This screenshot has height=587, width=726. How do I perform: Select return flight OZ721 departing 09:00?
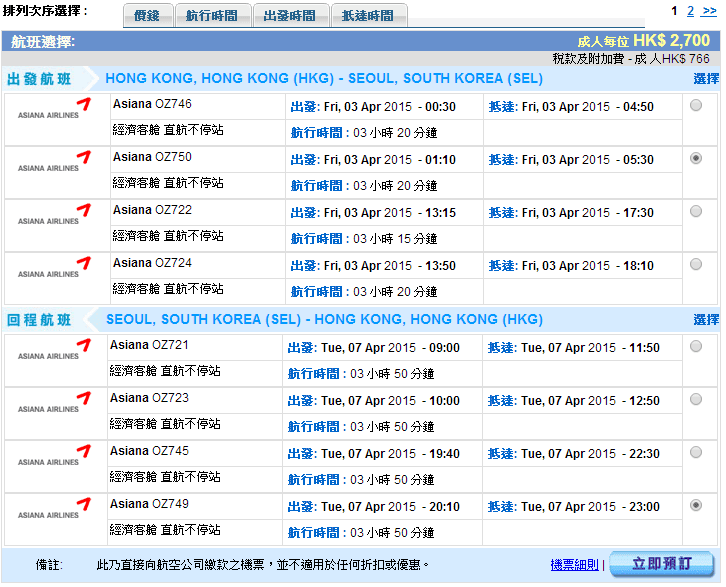click(x=696, y=346)
